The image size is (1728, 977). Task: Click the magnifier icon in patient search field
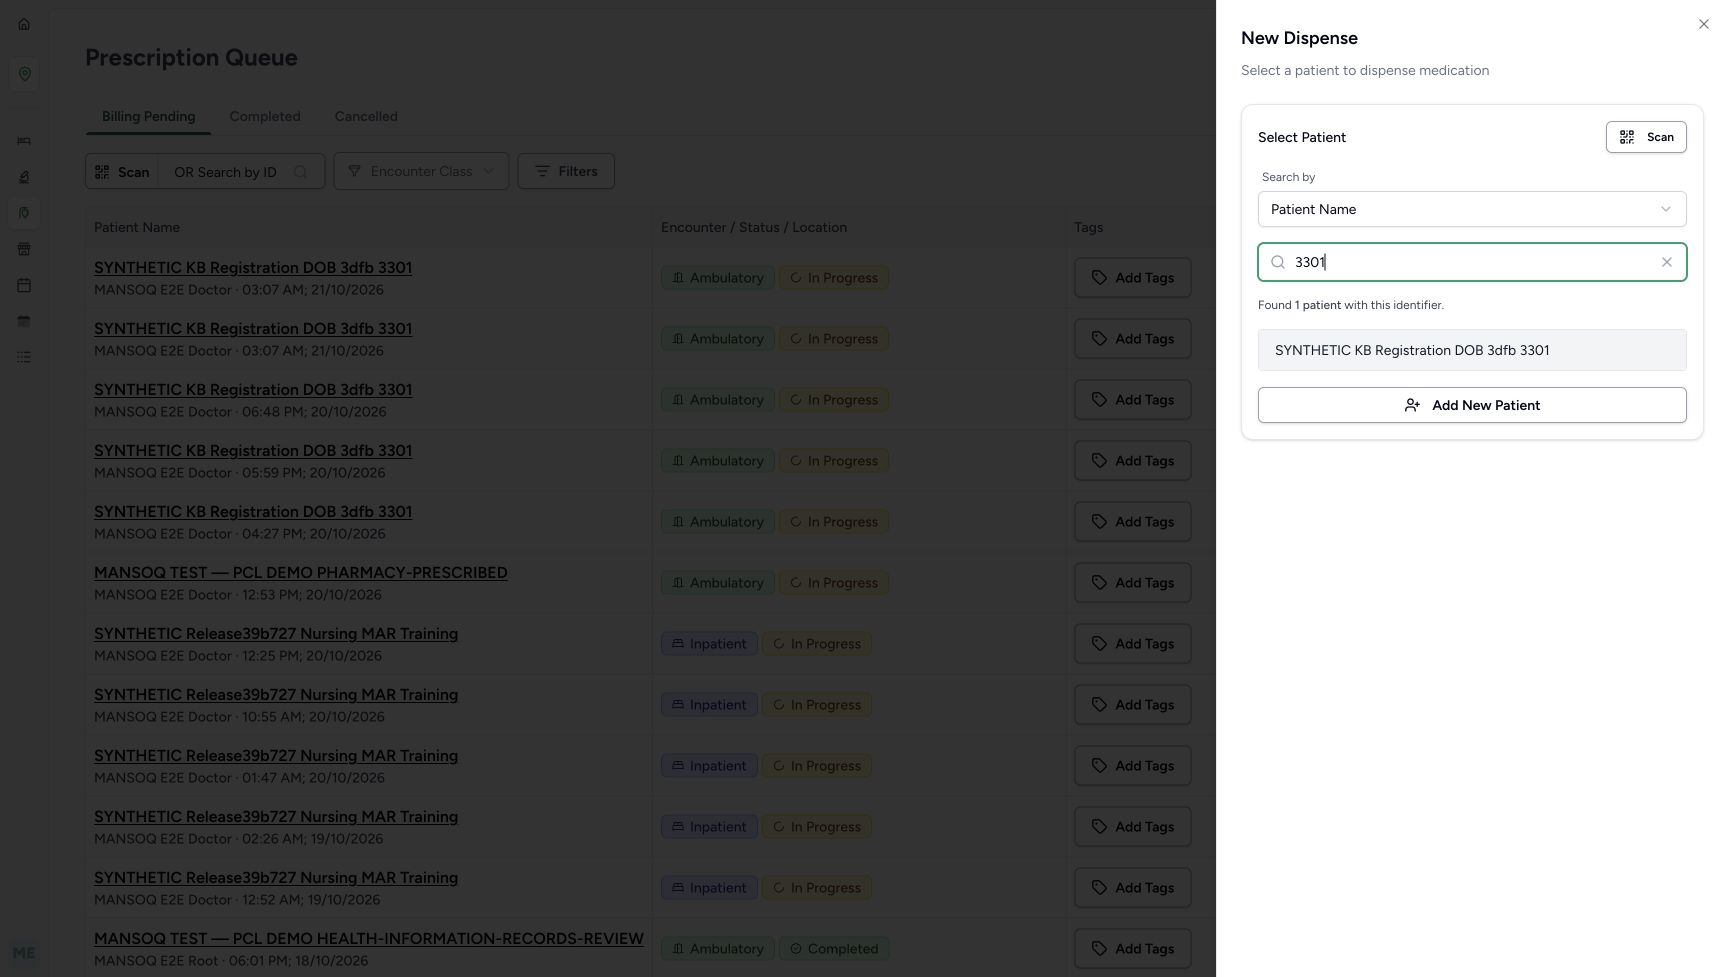coord(1278,262)
